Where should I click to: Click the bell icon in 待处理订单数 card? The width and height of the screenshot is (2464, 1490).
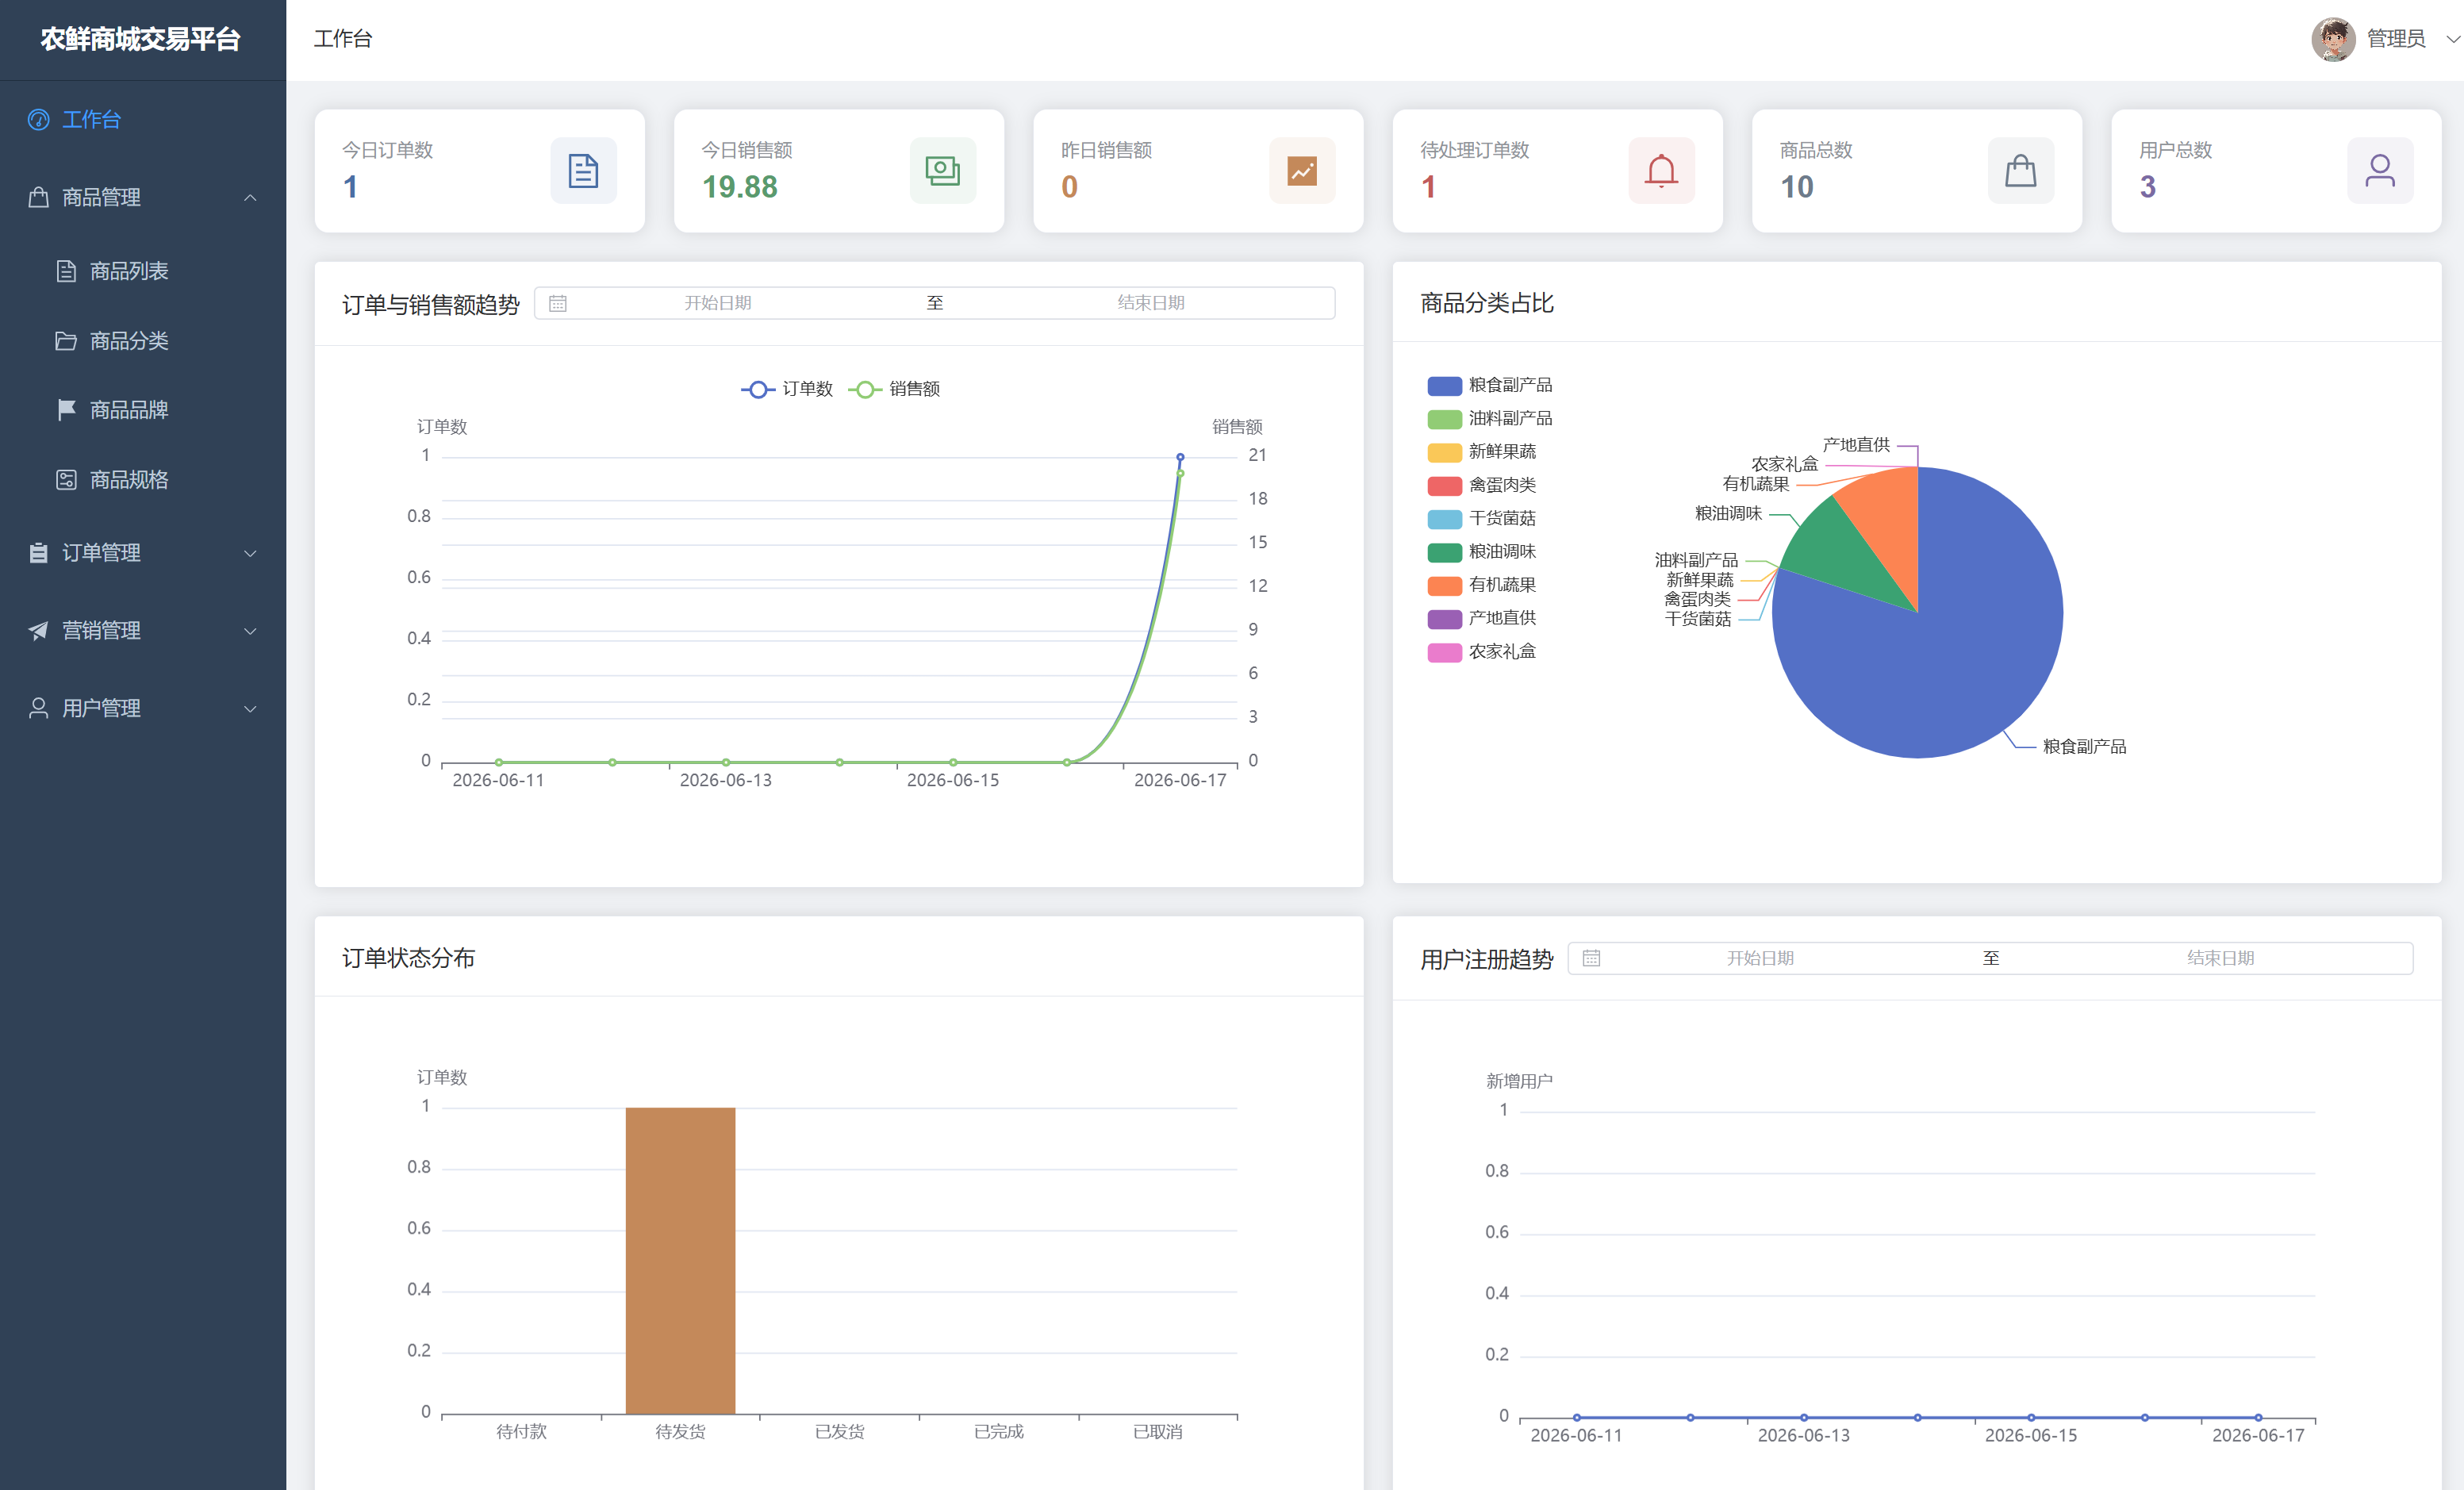(1661, 171)
